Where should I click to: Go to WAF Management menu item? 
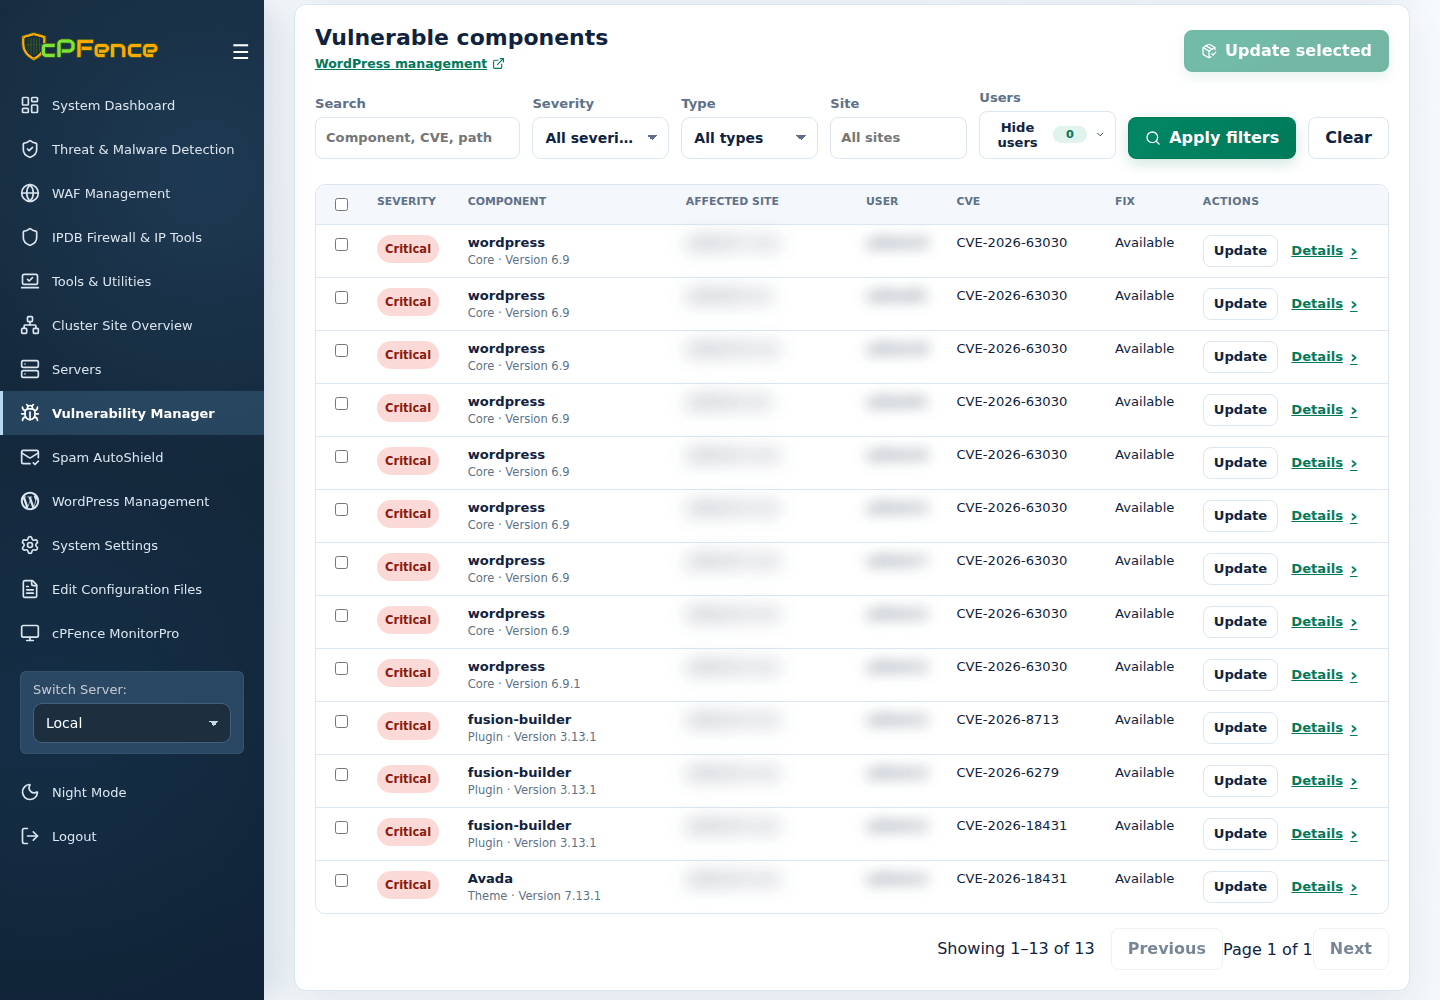click(x=132, y=193)
